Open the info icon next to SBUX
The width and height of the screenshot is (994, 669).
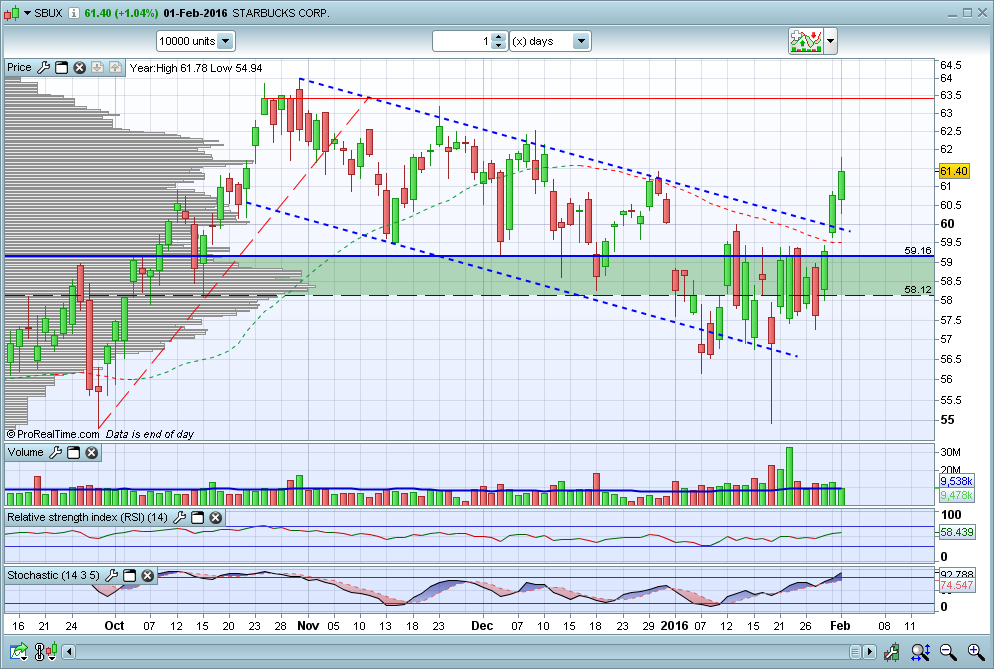[74, 13]
